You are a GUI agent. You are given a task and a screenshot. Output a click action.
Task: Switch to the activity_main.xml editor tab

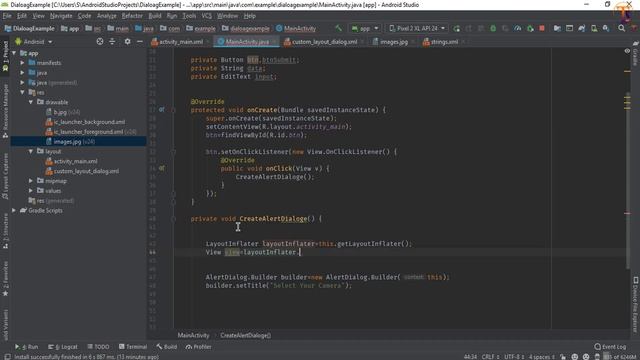(x=180, y=42)
